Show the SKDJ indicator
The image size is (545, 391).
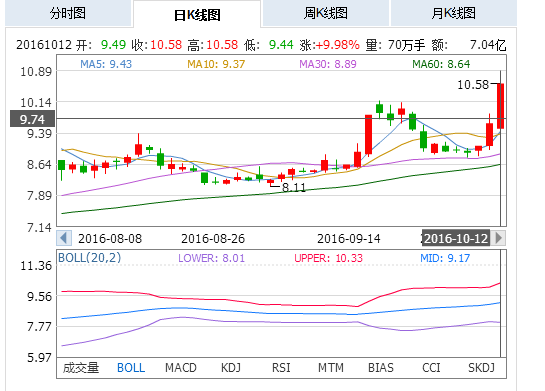pyautogui.click(x=481, y=368)
